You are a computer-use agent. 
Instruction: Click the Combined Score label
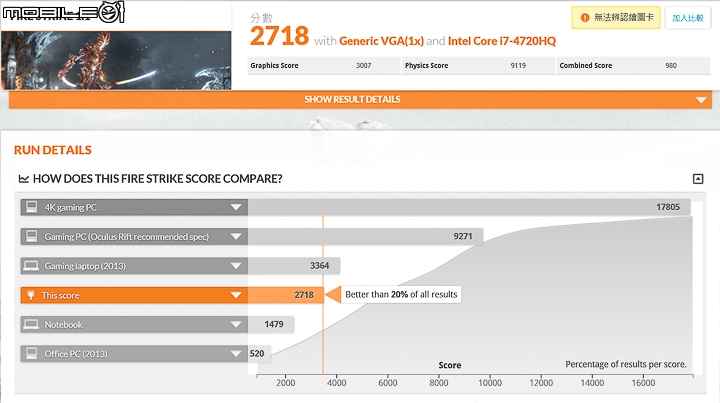click(585, 66)
